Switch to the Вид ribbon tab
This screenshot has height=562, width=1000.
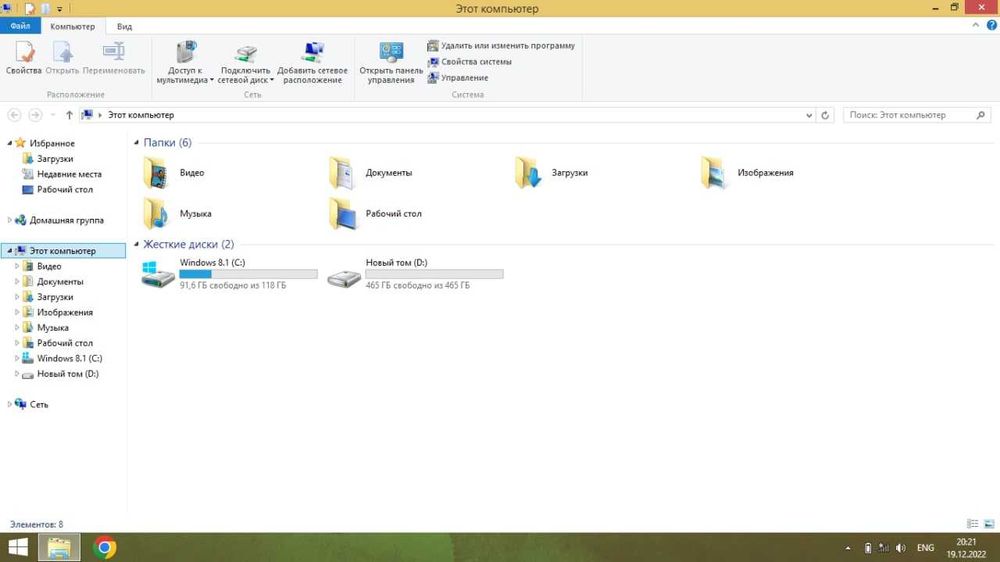coord(124,26)
